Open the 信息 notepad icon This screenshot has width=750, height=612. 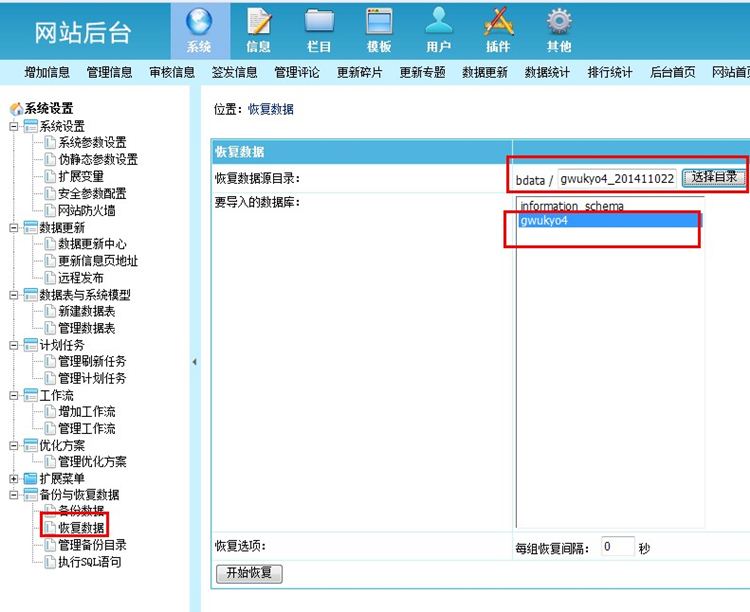259,22
